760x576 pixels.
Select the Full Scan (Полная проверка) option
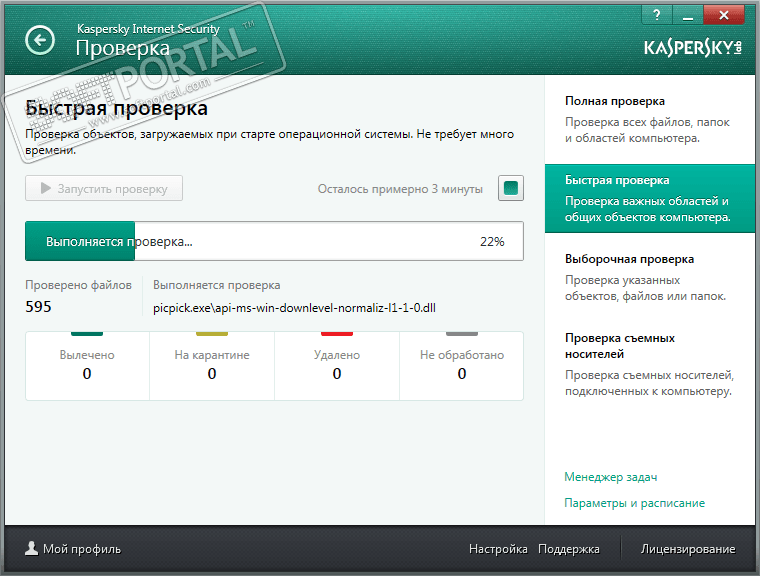pyautogui.click(x=650, y=119)
